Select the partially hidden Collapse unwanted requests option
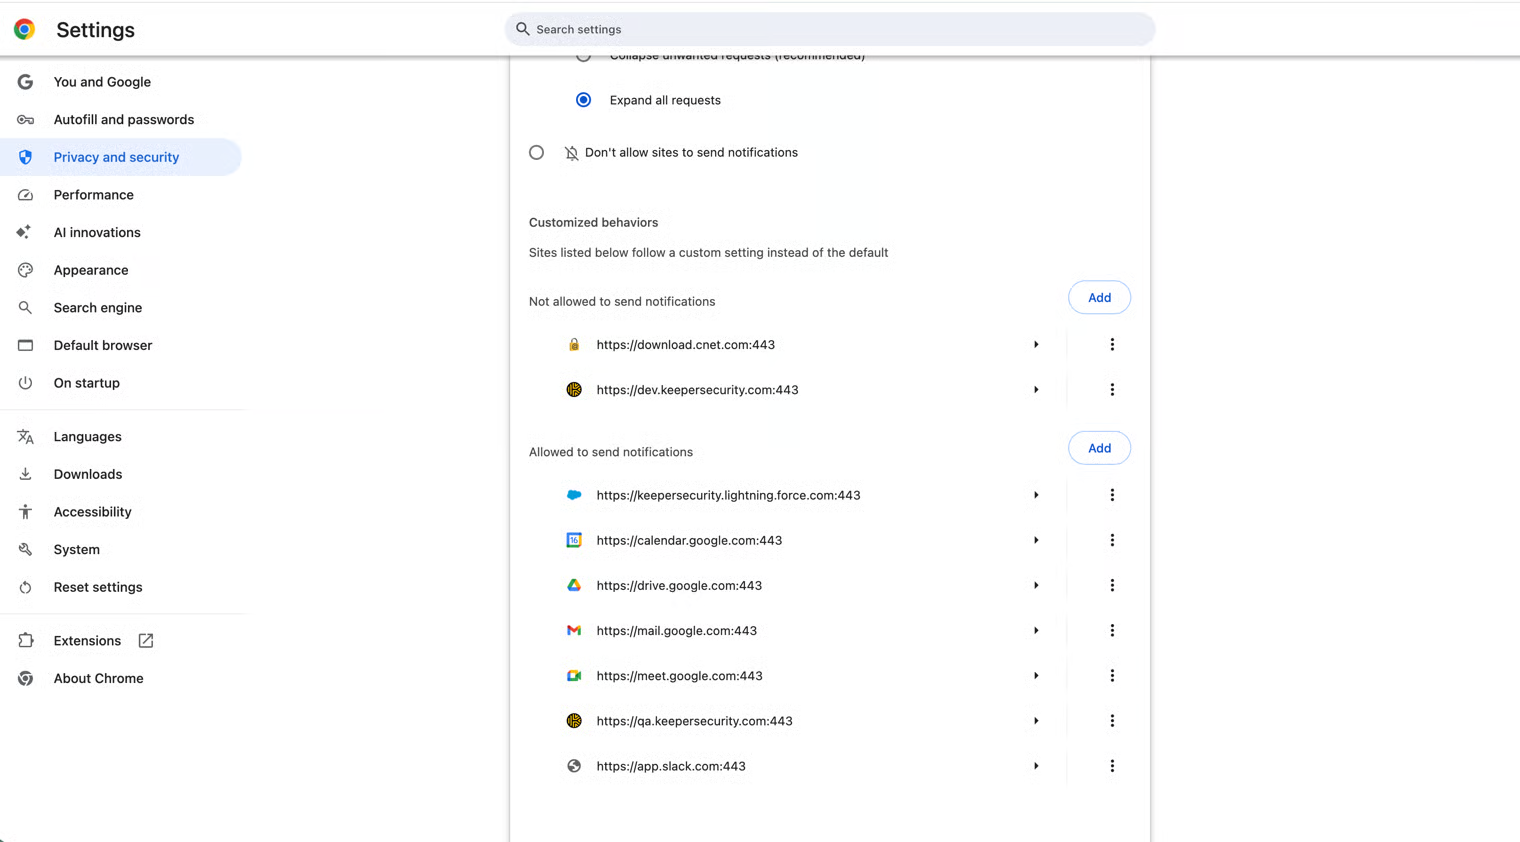 (584, 58)
